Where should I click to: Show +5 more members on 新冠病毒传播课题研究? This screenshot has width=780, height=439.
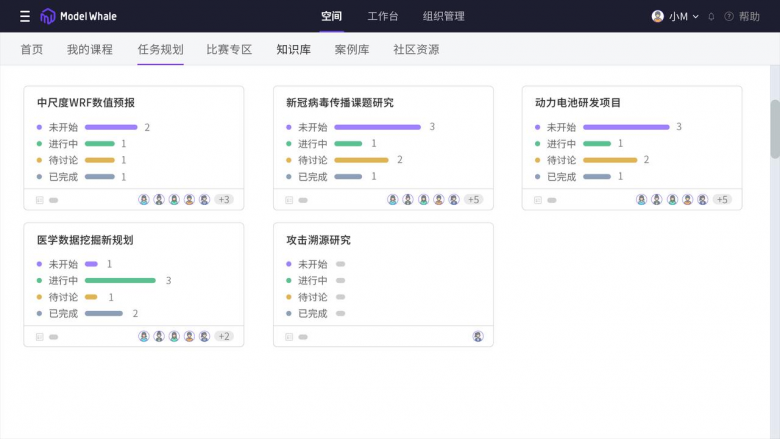point(472,200)
